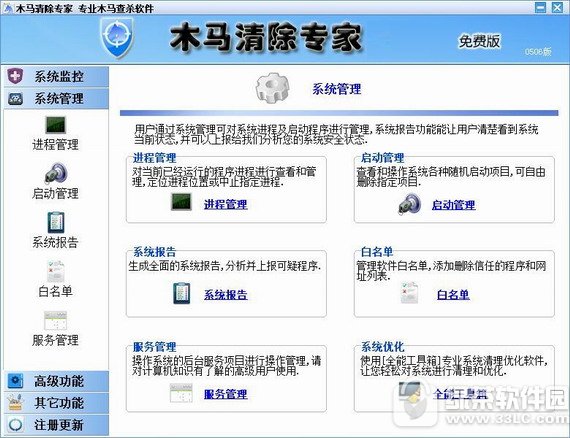Click the 免费版 label in the header

click(479, 41)
